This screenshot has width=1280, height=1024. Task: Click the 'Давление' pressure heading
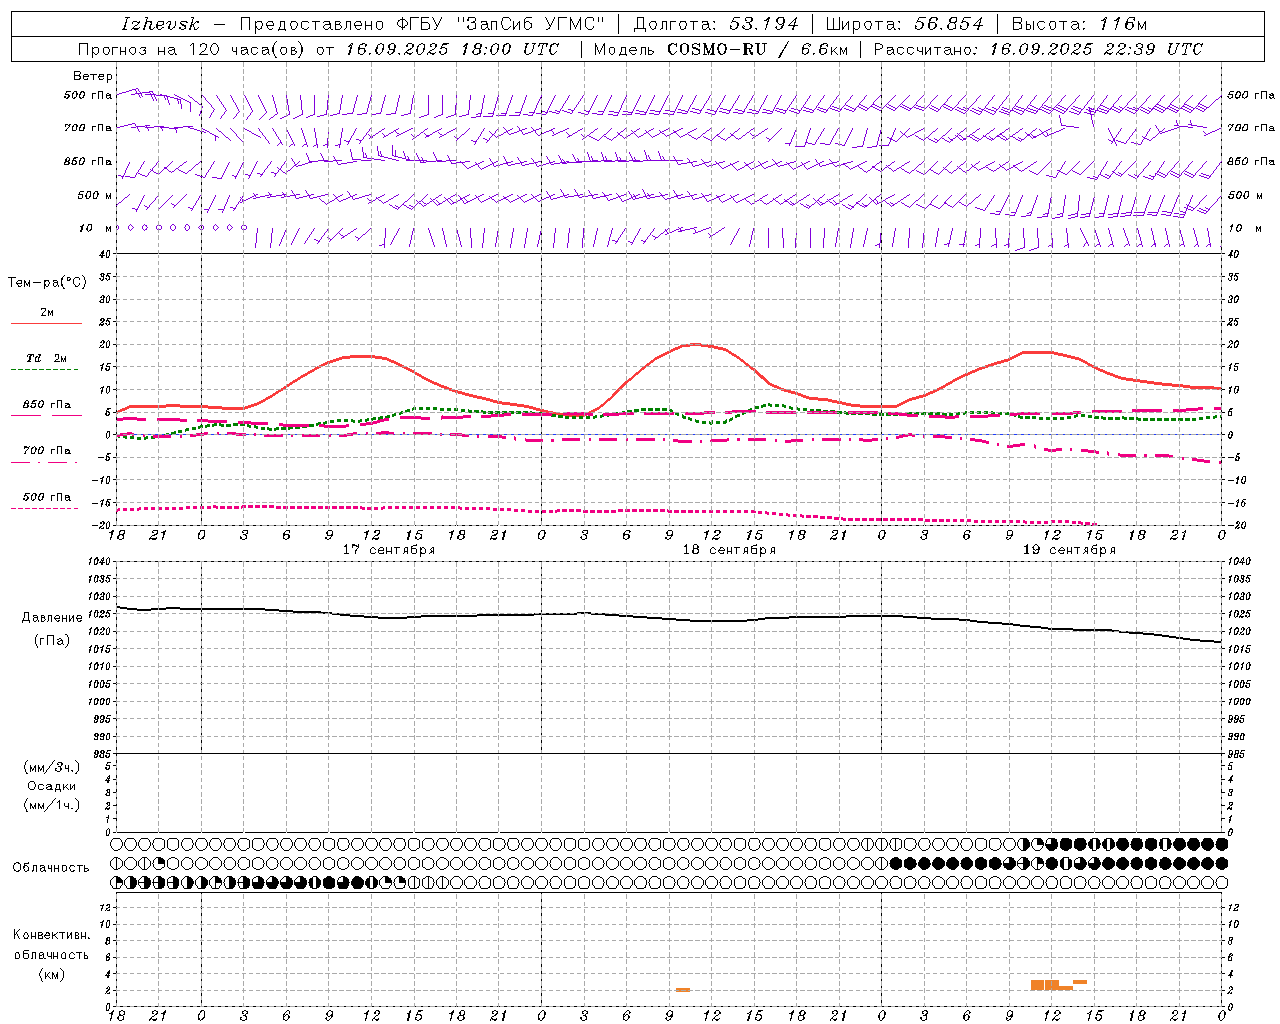click(x=52, y=618)
